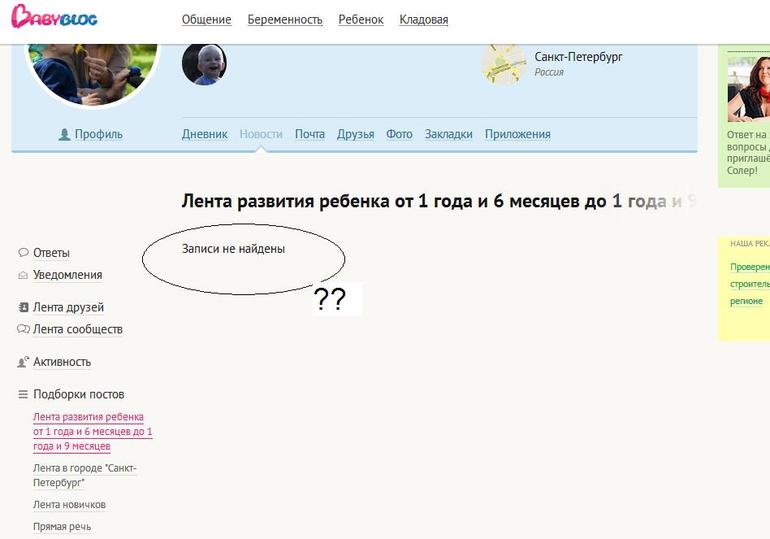Click the Уведомления envelope icon
The width and height of the screenshot is (770, 539).
pos(23,275)
